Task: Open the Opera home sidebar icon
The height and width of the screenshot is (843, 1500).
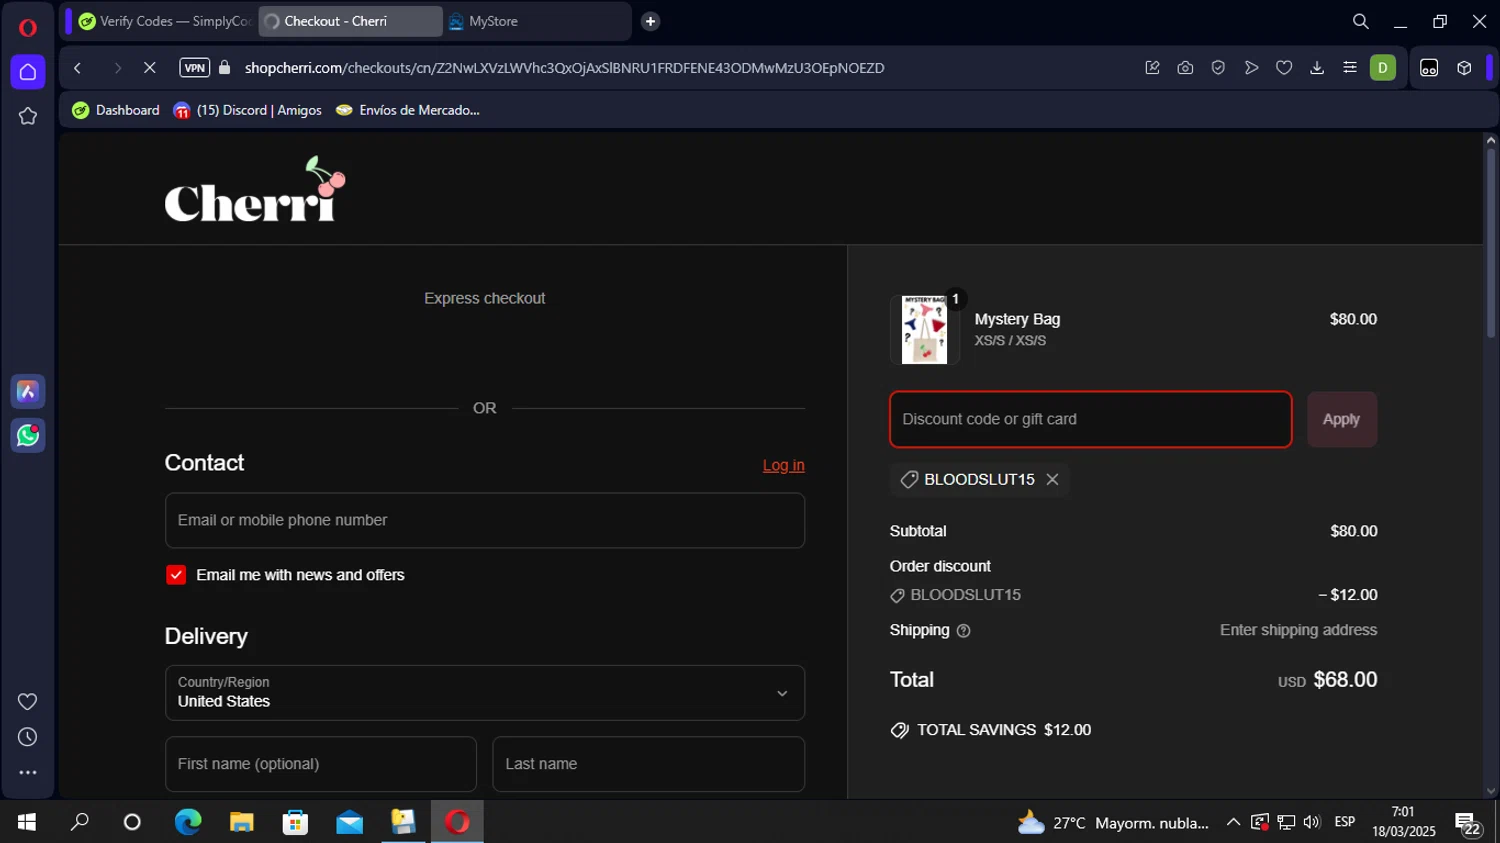Action: click(x=28, y=72)
